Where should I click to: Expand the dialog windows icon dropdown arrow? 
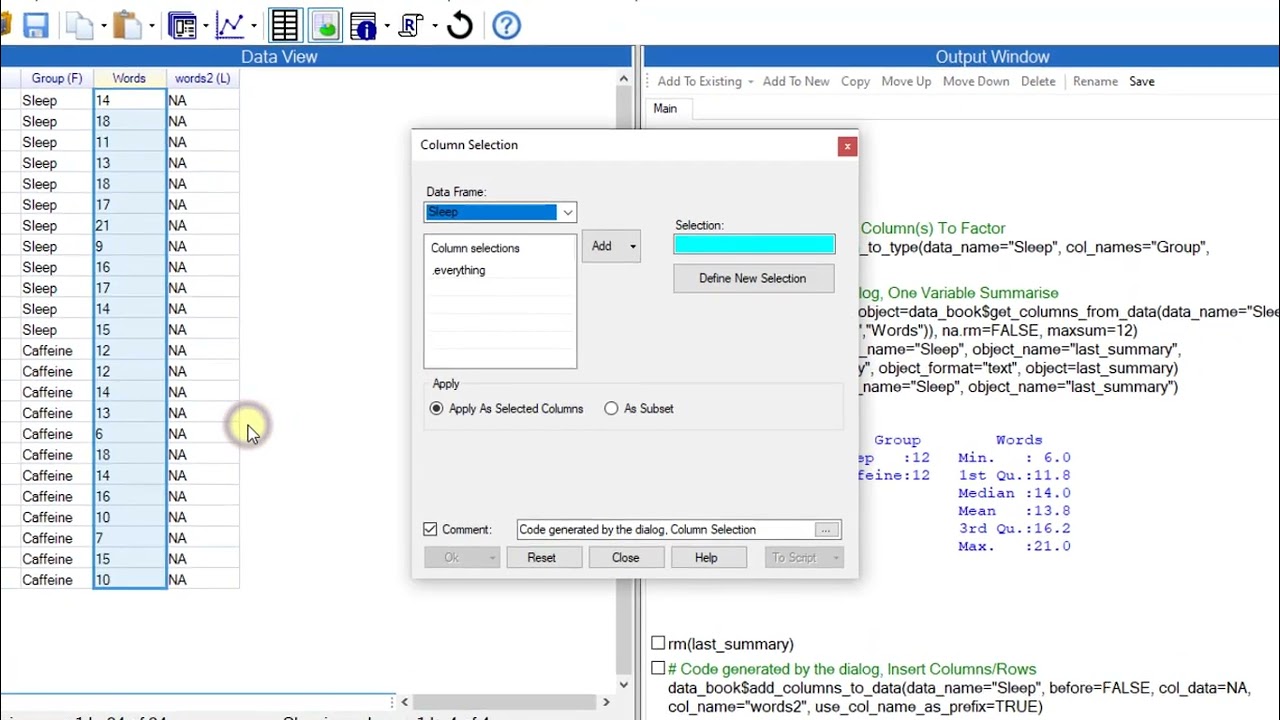click(205, 26)
